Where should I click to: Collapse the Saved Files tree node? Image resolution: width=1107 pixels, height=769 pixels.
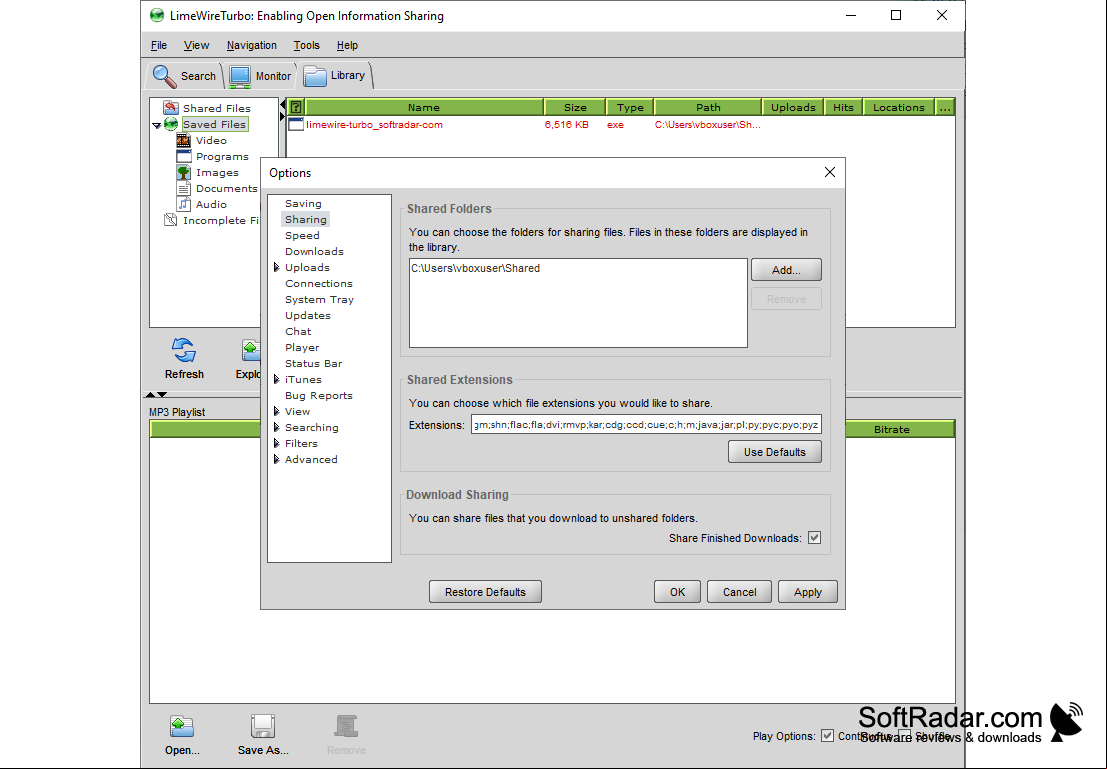coord(156,125)
